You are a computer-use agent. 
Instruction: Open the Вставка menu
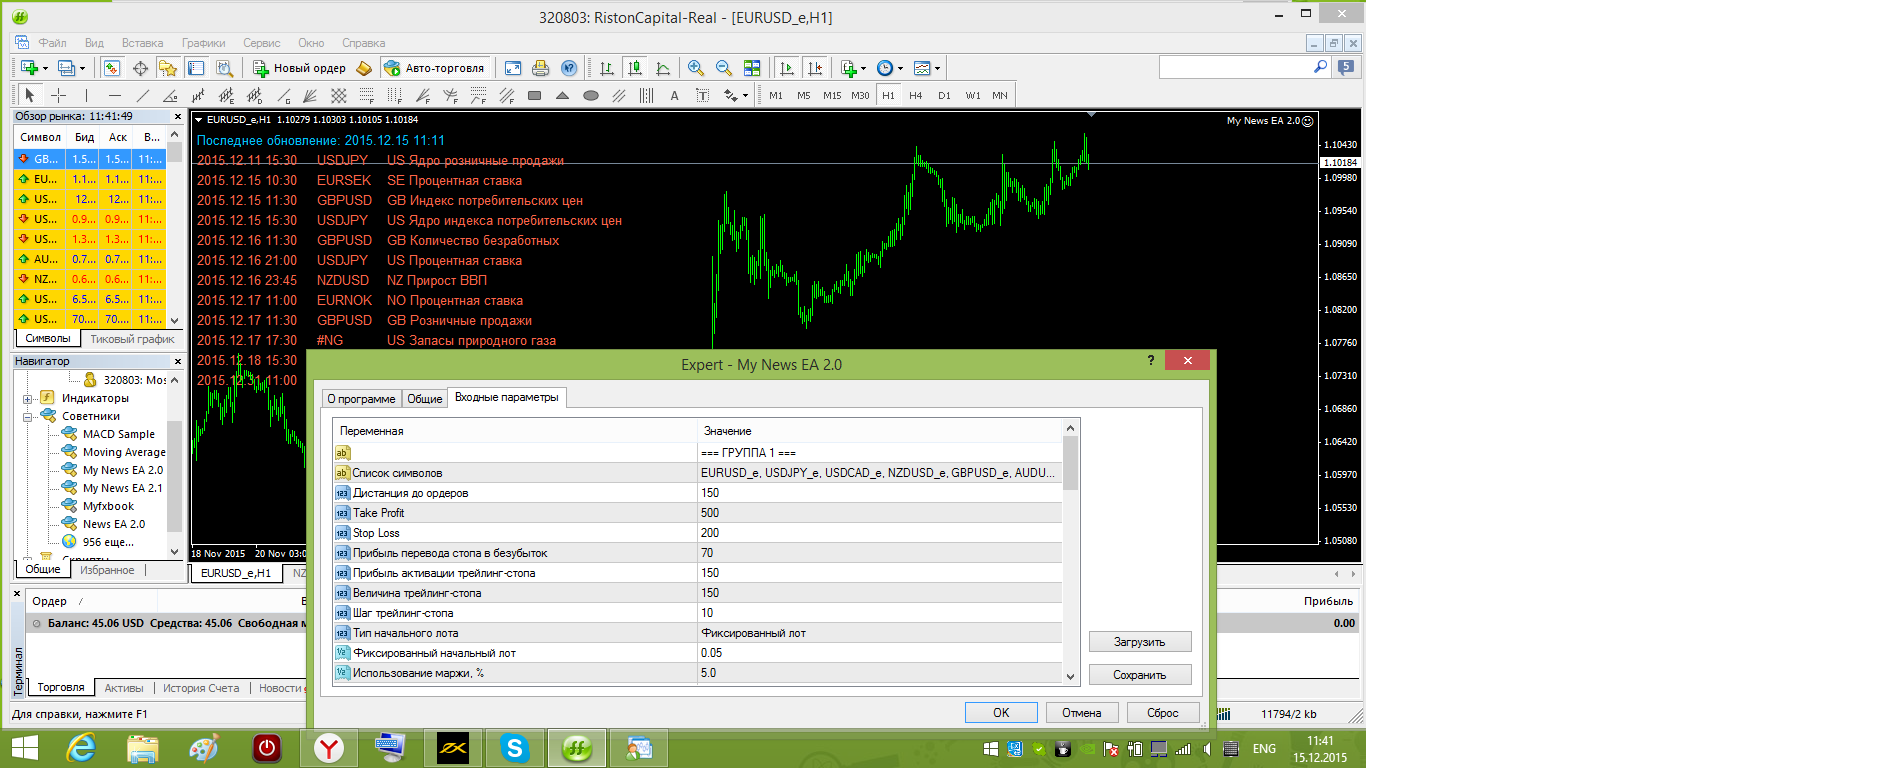pyautogui.click(x=142, y=43)
